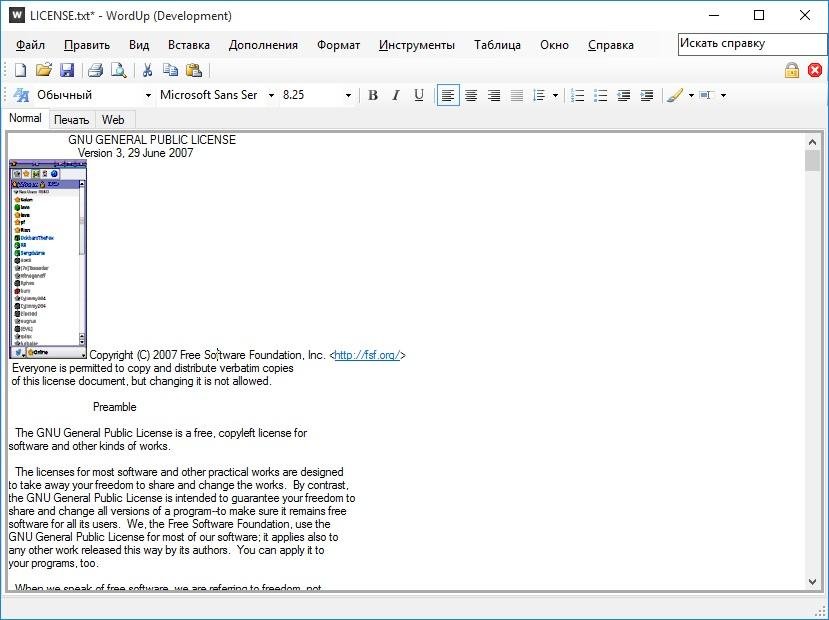The image size is (829, 620).
Task: Click the padlock icon in the toolbar
Action: 791,70
